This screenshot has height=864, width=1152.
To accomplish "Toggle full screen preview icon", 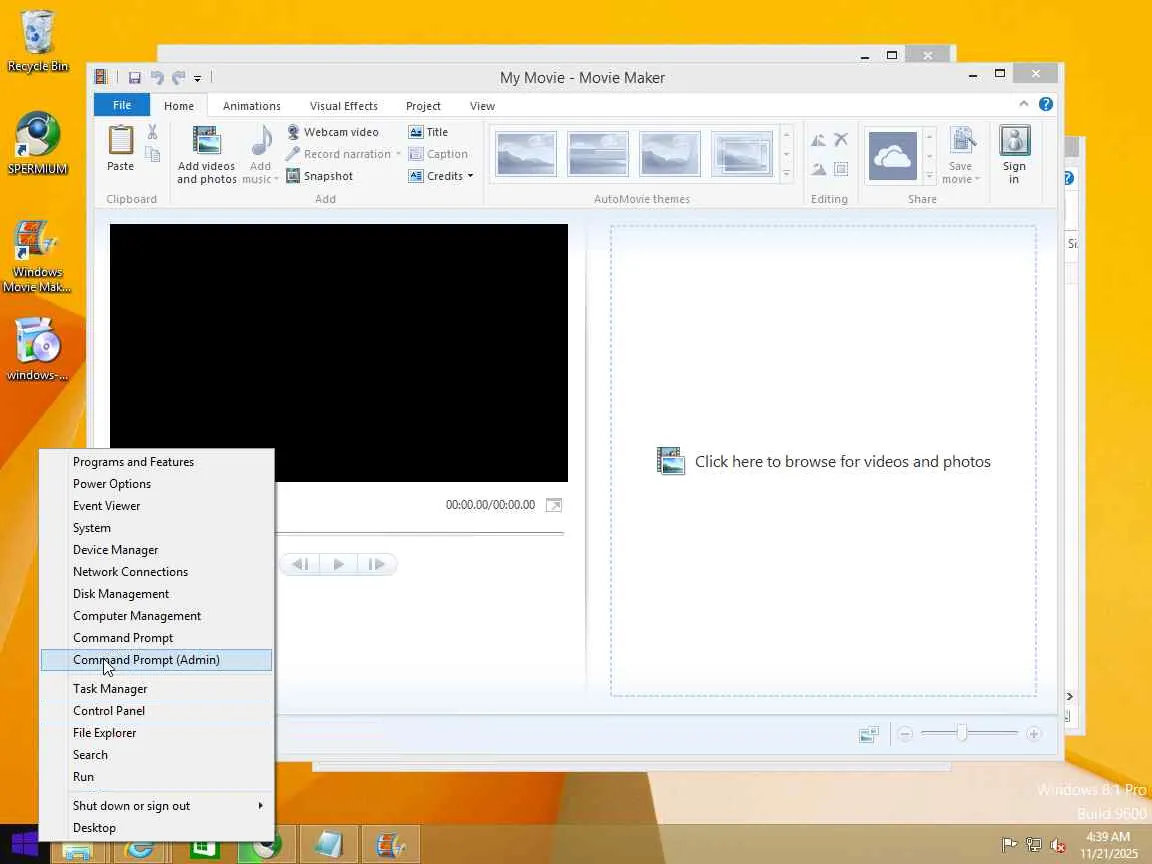I will pos(554,505).
